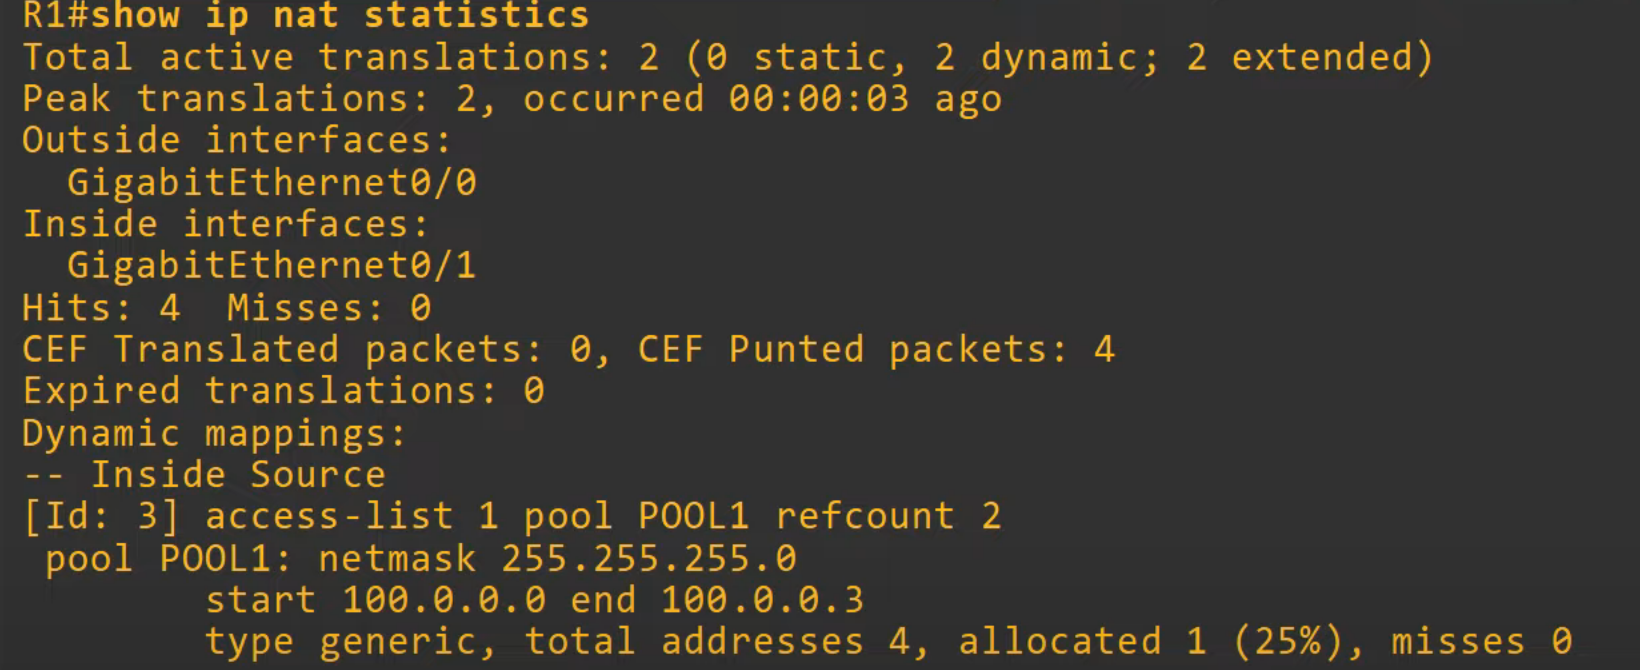Click the "Dynamic mappings:" label
The image size is (1640, 670).
214,434
